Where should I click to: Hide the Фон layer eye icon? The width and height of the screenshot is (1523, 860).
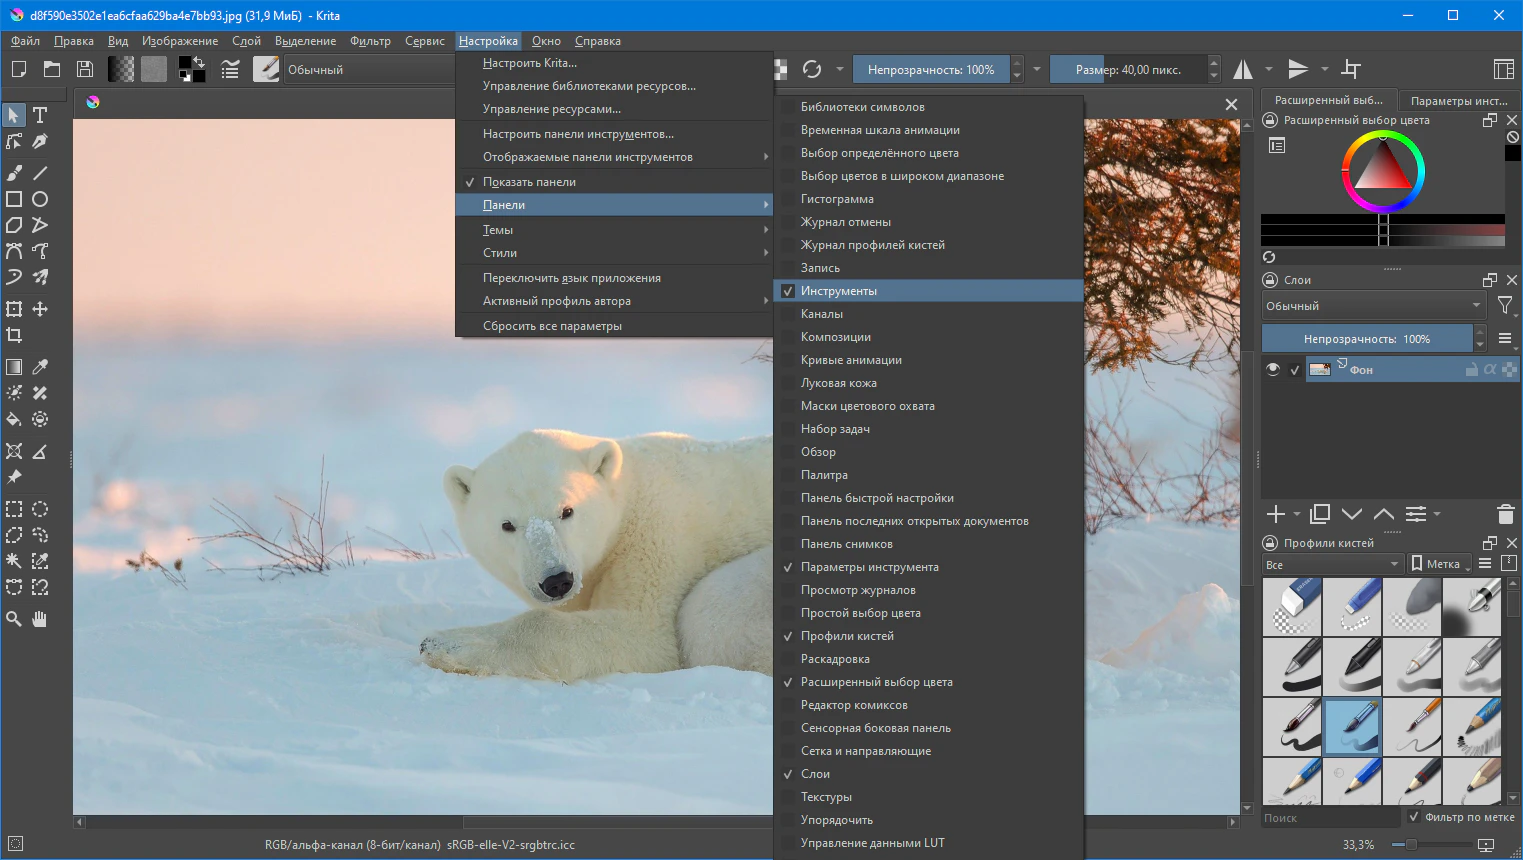(x=1273, y=369)
